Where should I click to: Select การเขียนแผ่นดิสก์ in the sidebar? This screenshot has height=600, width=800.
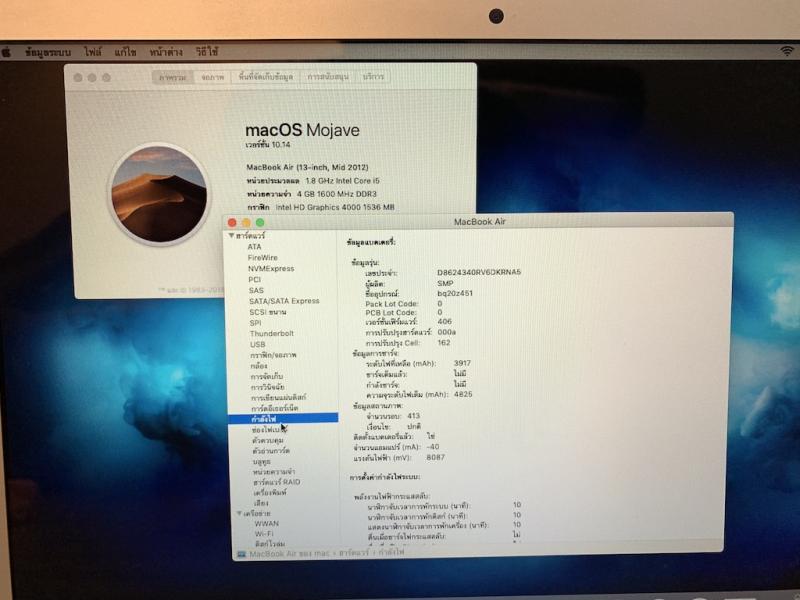279,397
